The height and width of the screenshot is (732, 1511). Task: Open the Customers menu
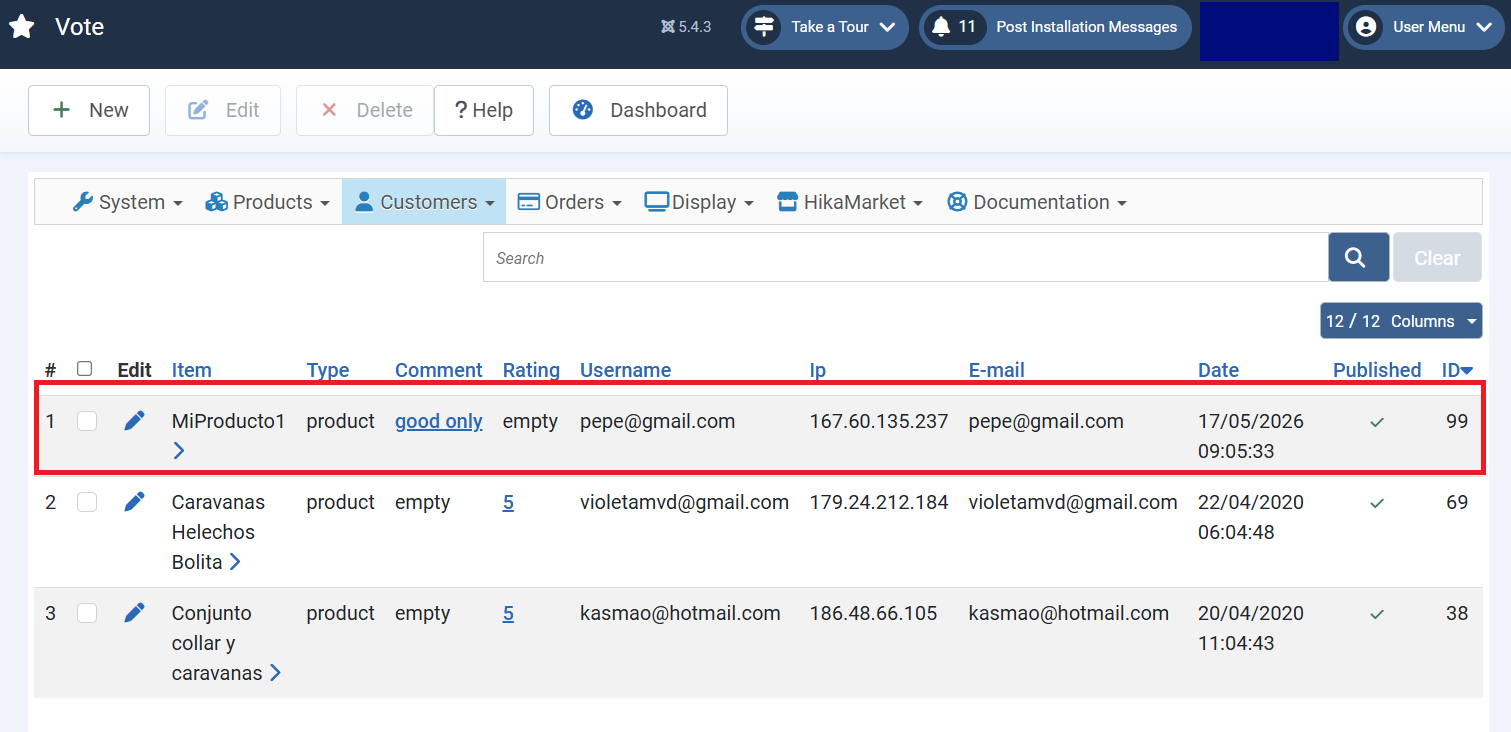tap(424, 202)
